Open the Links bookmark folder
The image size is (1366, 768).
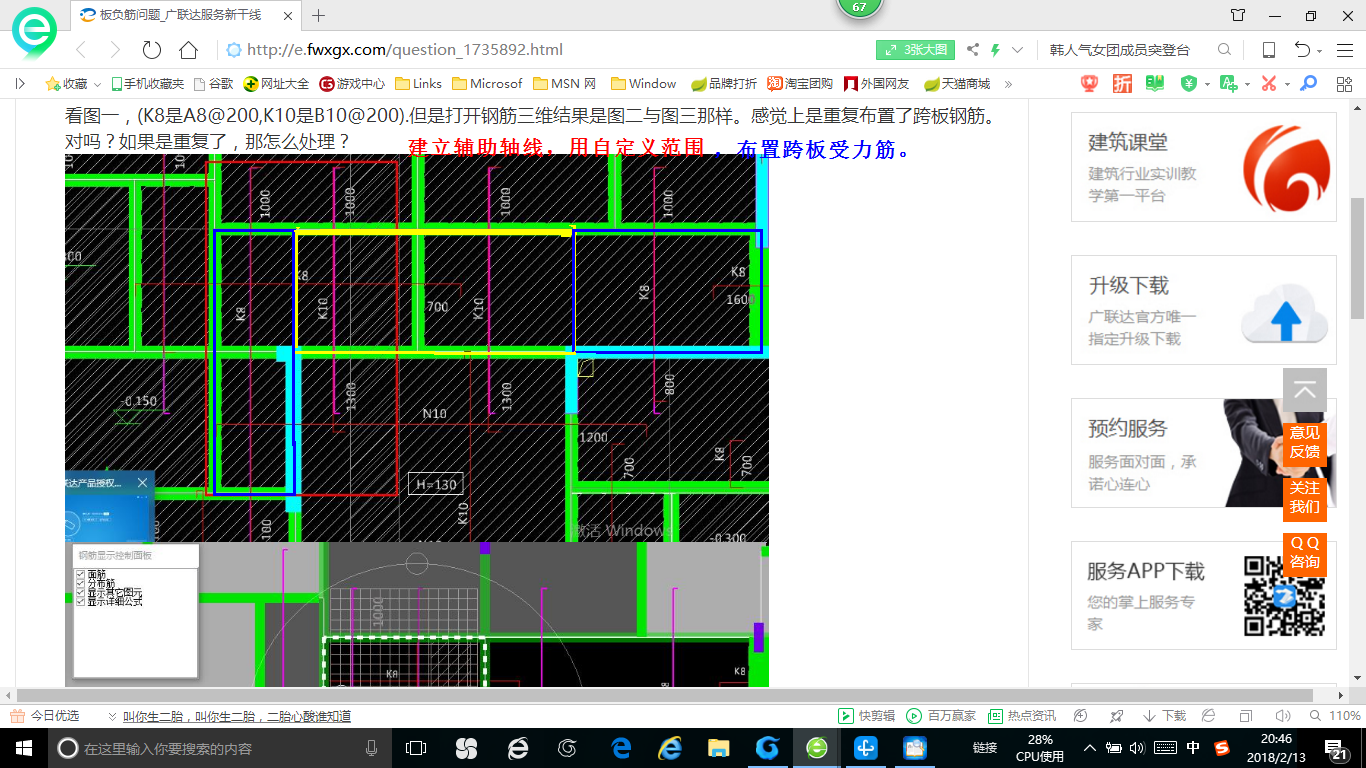click(419, 84)
